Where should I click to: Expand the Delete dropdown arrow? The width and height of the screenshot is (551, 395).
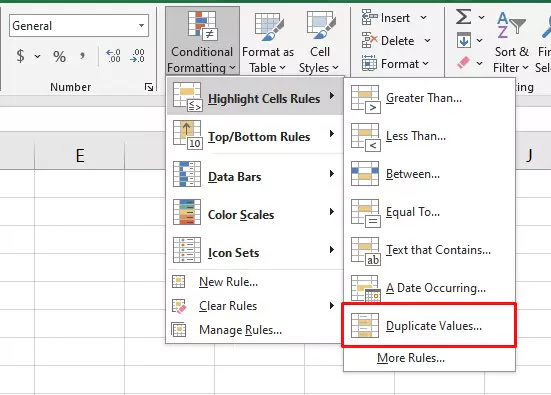pyautogui.click(x=427, y=41)
